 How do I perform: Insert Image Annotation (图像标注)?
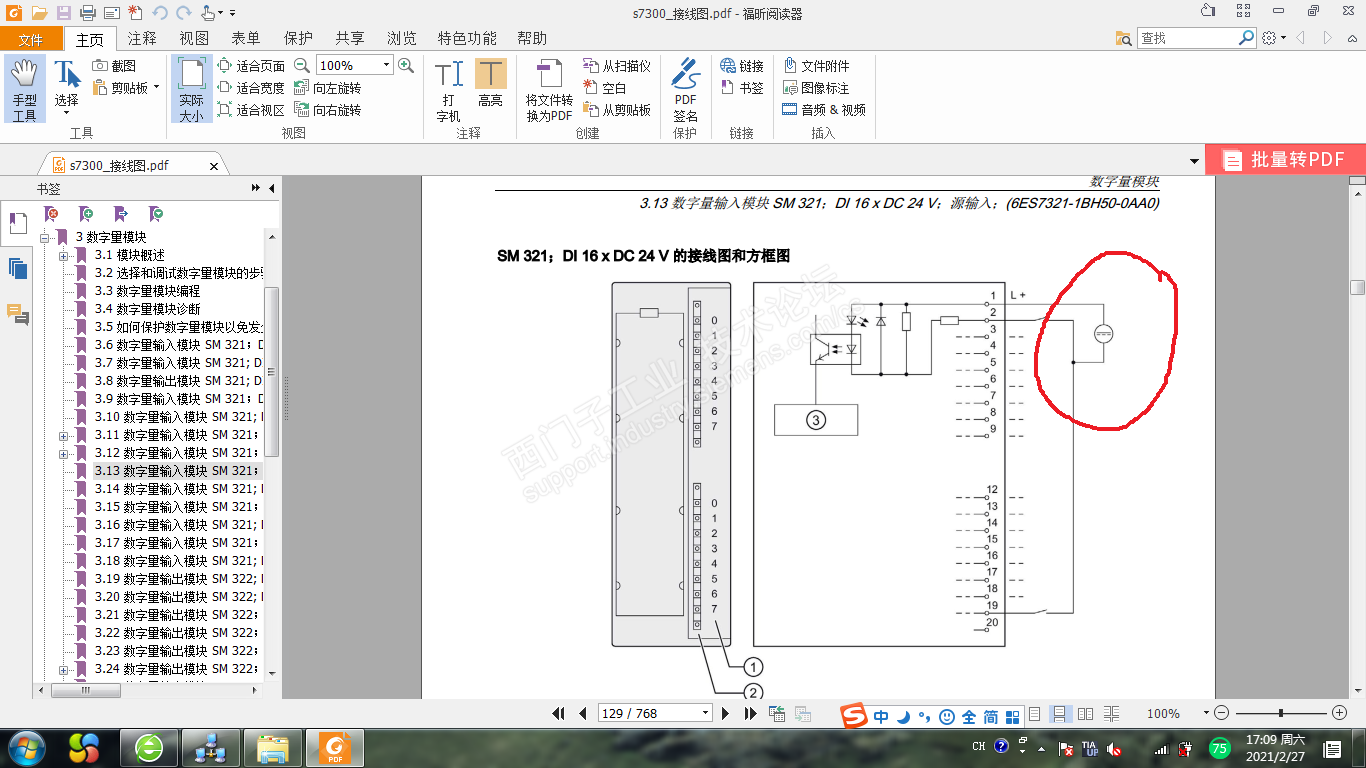click(816, 88)
